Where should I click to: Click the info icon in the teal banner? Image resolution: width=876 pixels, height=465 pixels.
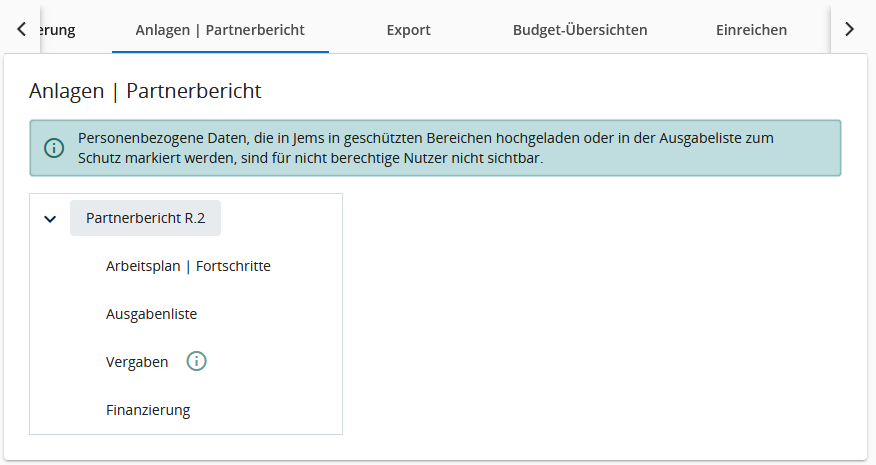coord(54,148)
